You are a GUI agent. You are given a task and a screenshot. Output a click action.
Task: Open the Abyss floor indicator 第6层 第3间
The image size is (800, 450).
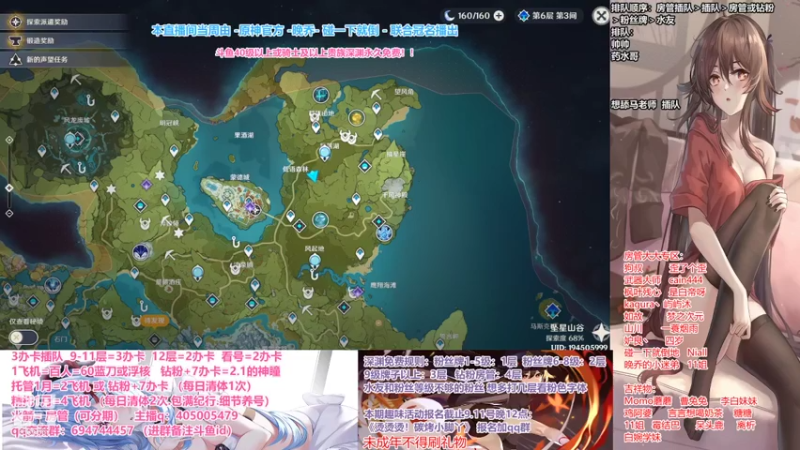(548, 16)
